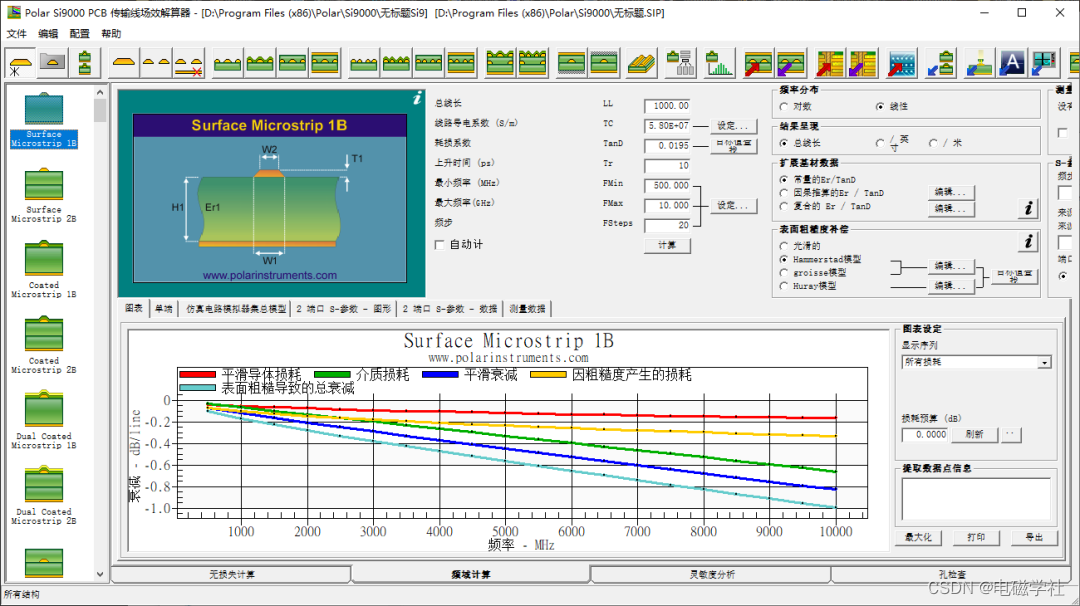Select Dual Coated Microstrip 2B structure
The image size is (1080, 606).
point(44,497)
